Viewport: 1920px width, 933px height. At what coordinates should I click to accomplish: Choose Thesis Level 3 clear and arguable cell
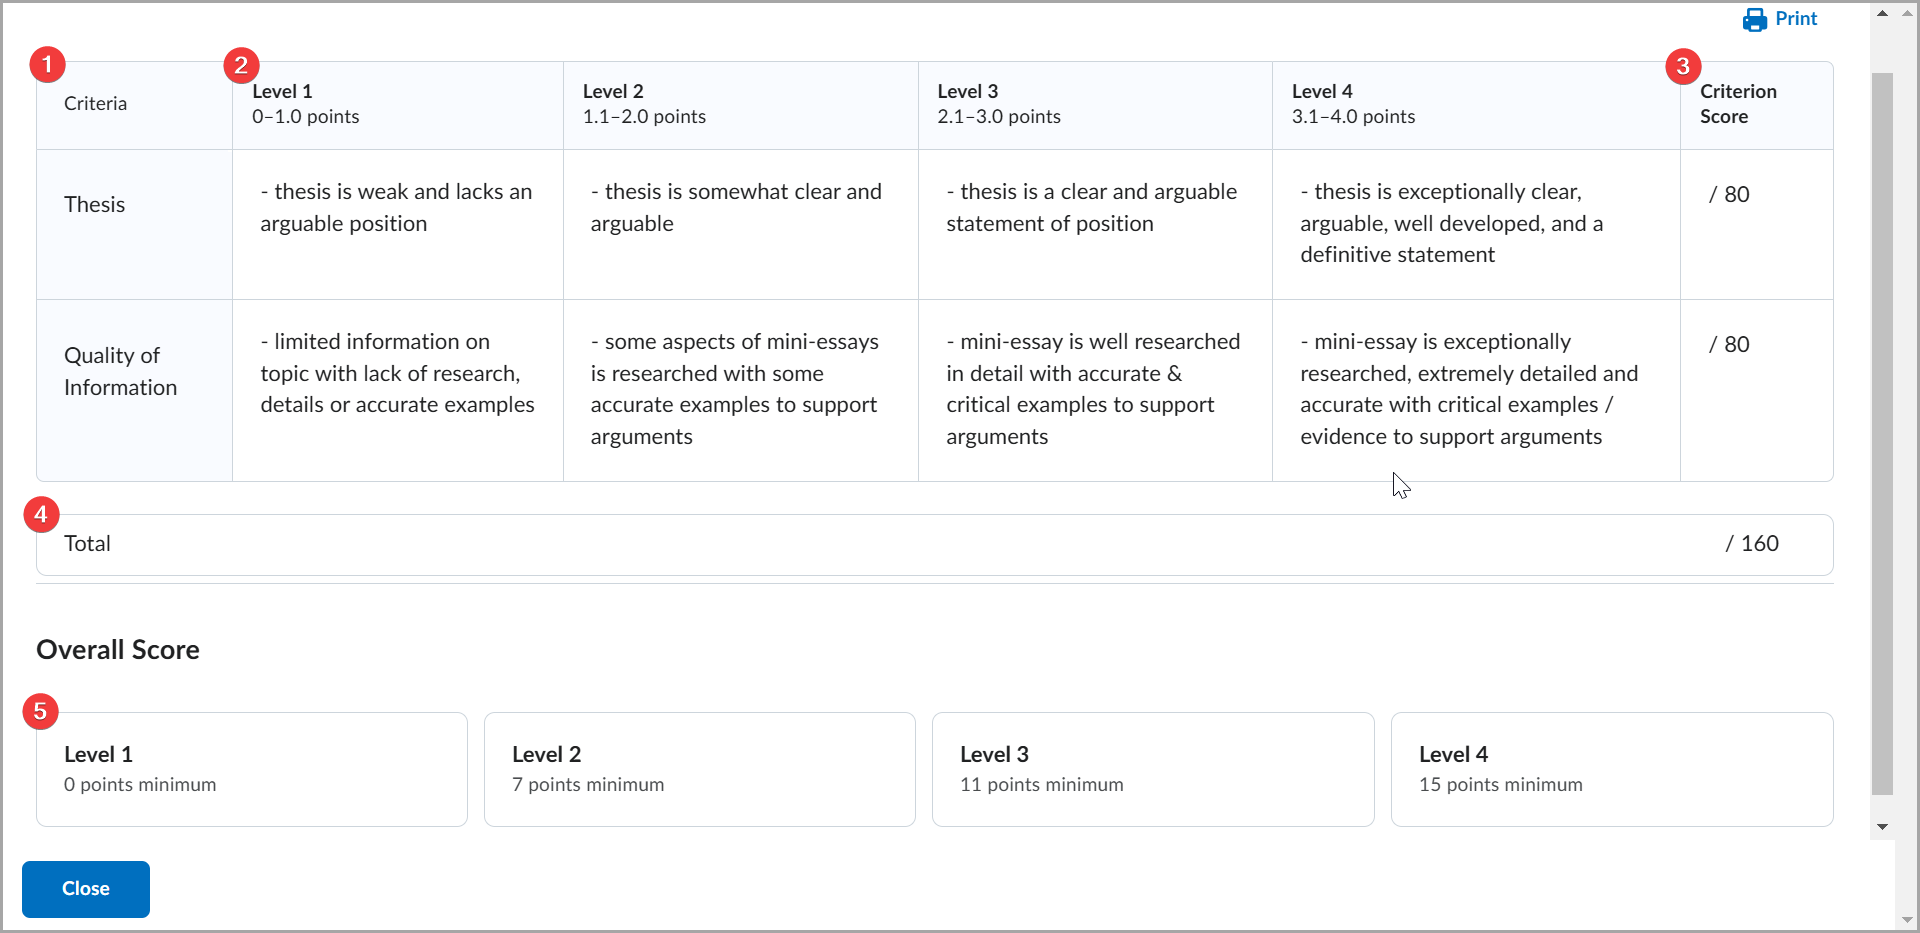1095,225
